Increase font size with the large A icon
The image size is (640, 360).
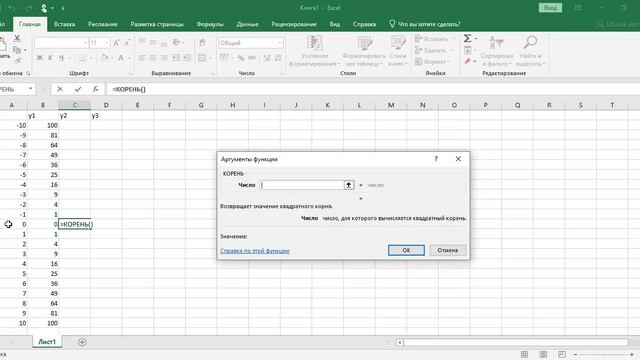(116, 43)
